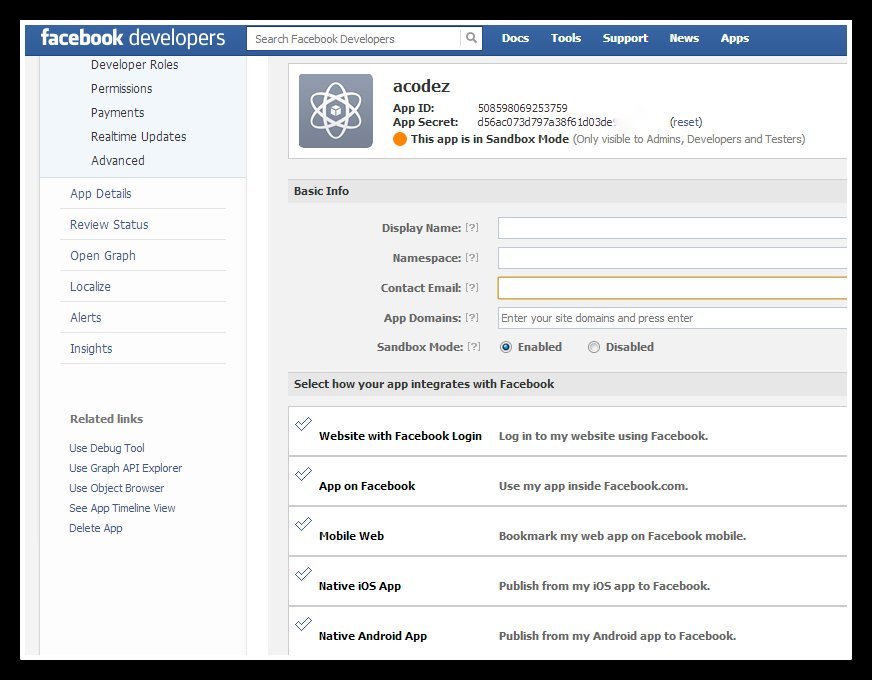Open the Support menu

tap(625, 38)
